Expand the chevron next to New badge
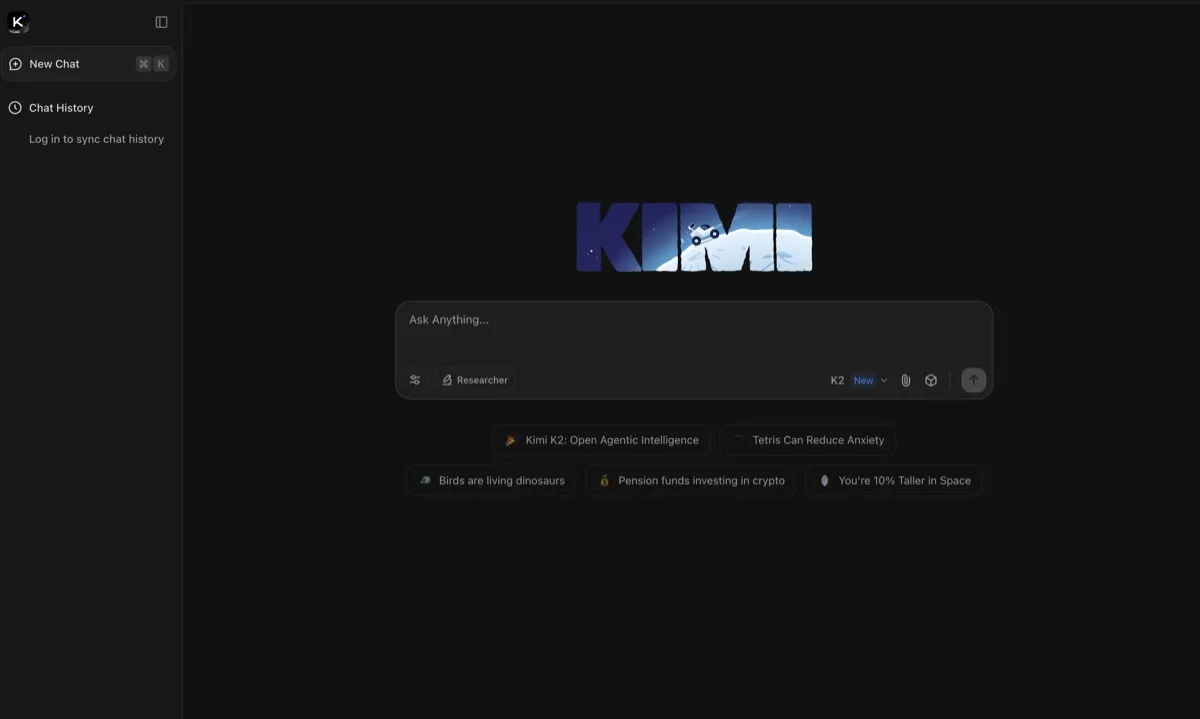The width and height of the screenshot is (1200, 719). pos(885,380)
